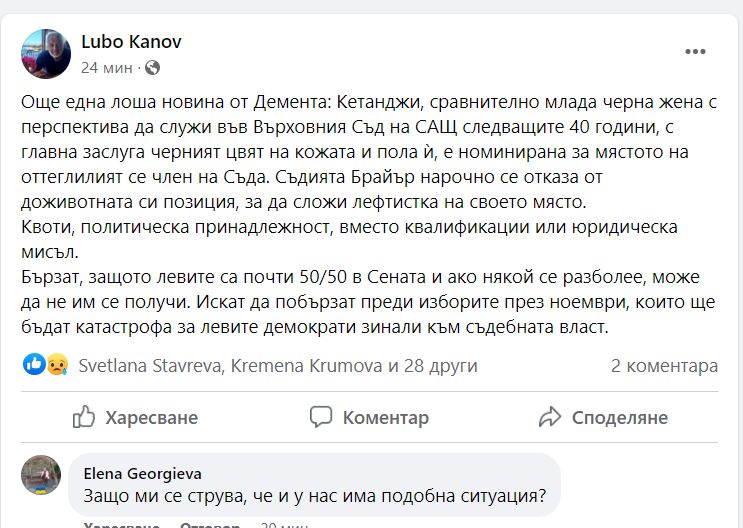This screenshot has height=528, width=743.
Task: Open Lubo Kanov's profile name link
Action: tap(131, 42)
